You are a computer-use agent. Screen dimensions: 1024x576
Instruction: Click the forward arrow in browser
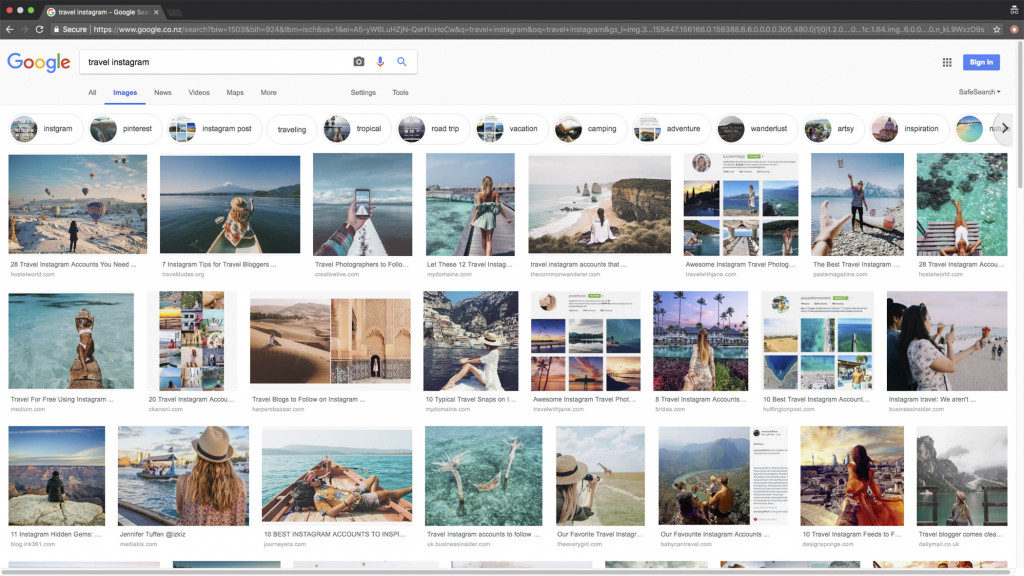tap(24, 29)
